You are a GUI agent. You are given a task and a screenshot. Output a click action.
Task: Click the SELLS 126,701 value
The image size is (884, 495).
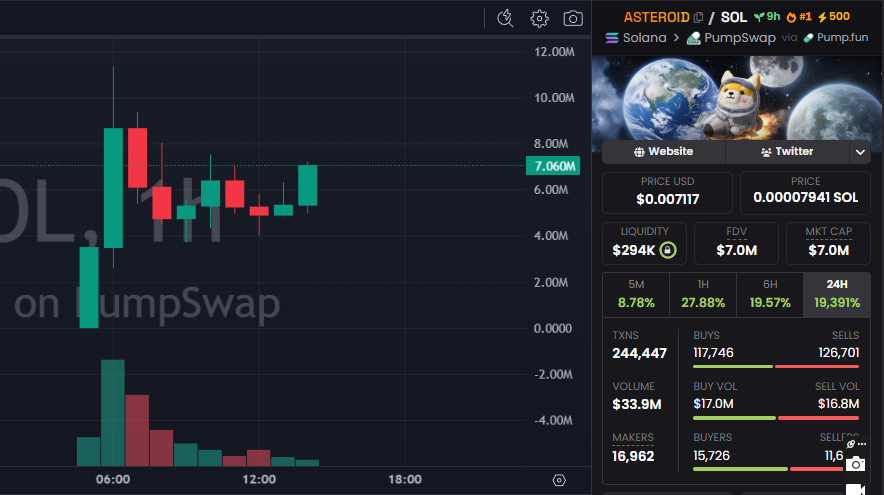pos(839,353)
